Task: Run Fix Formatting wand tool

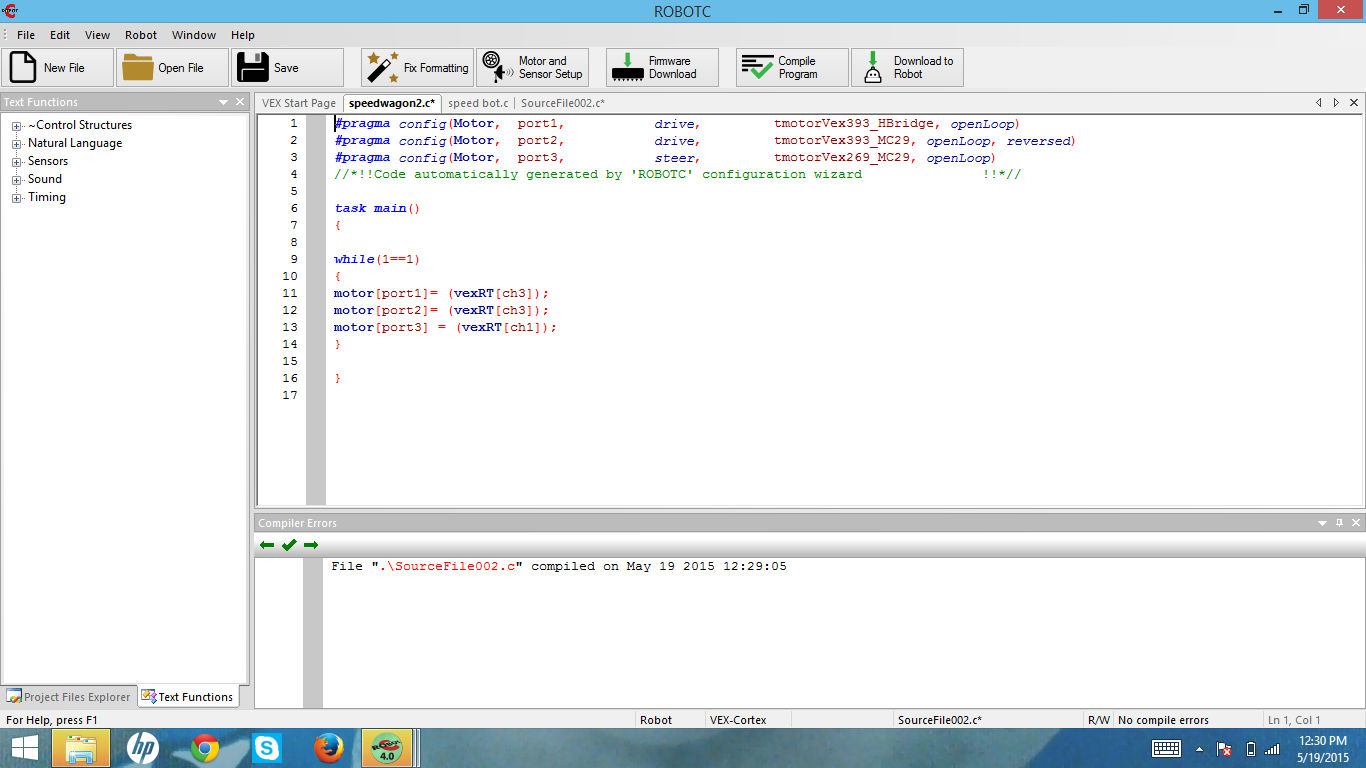Action: click(x=417, y=68)
